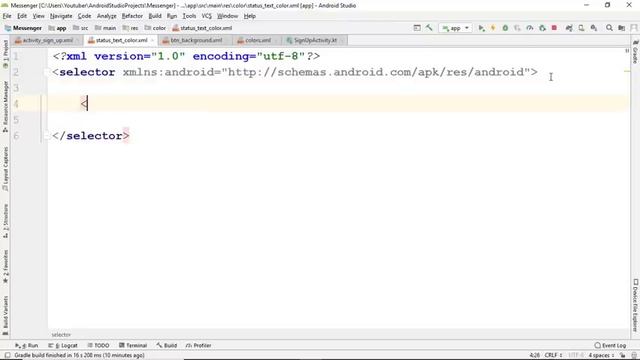Open the Help menu
This screenshot has width=640, height=360.
[250, 16]
